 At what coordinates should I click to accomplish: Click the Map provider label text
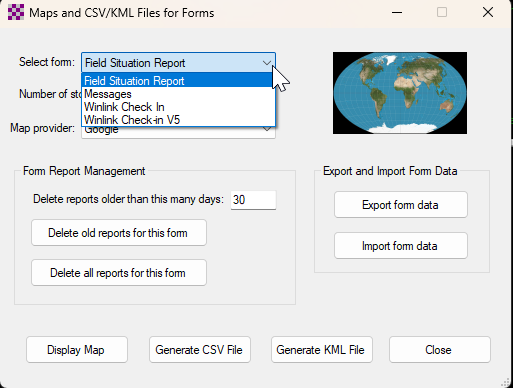point(42,128)
